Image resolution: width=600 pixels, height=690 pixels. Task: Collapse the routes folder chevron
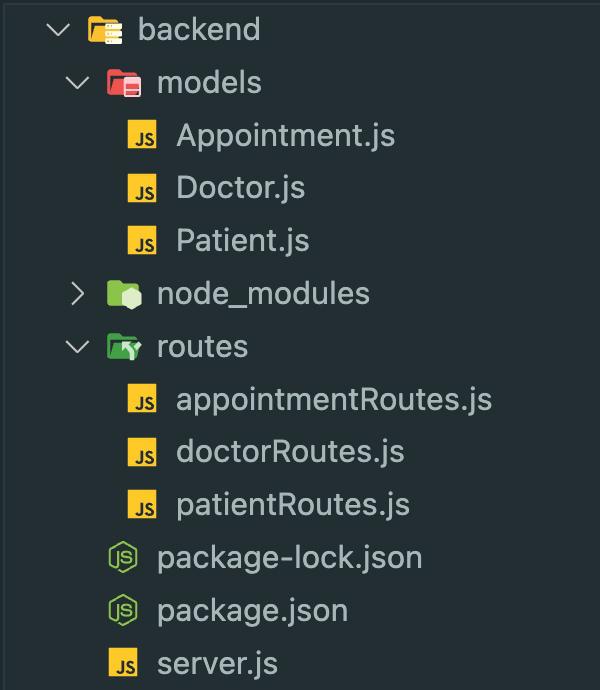(78, 347)
